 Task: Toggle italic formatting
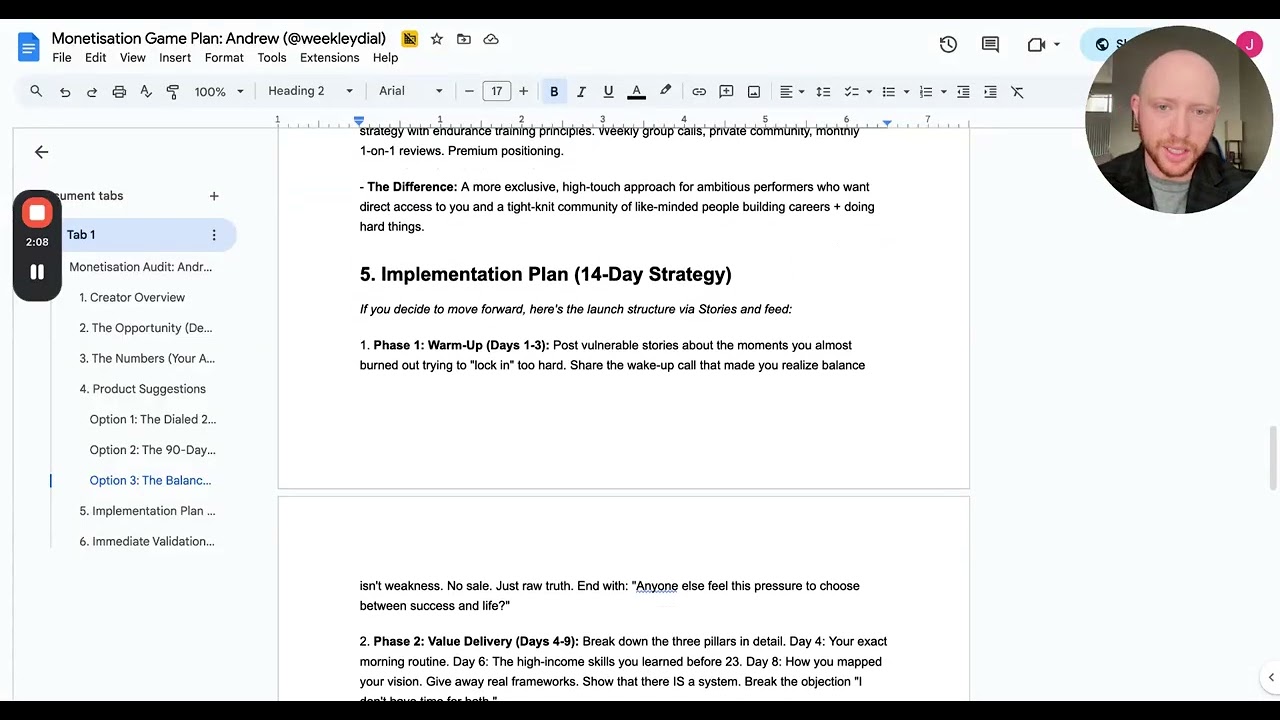click(581, 91)
